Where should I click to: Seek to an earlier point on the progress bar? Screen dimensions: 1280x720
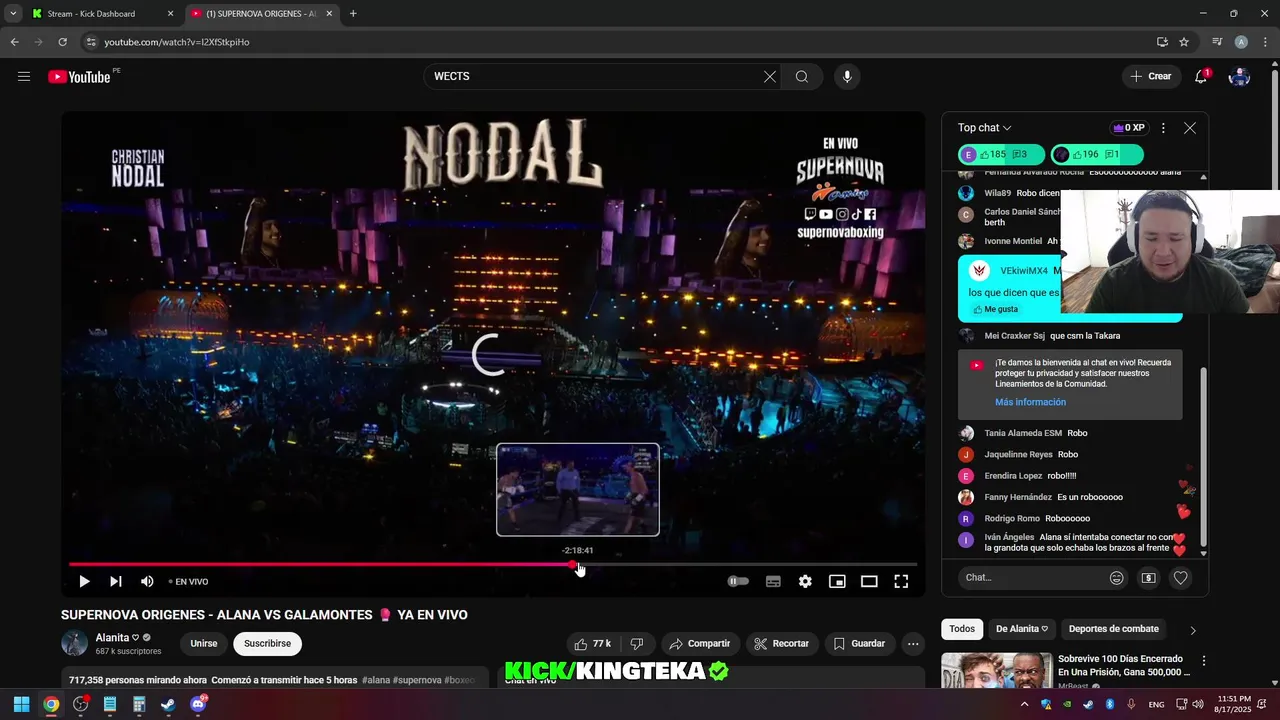point(320,565)
